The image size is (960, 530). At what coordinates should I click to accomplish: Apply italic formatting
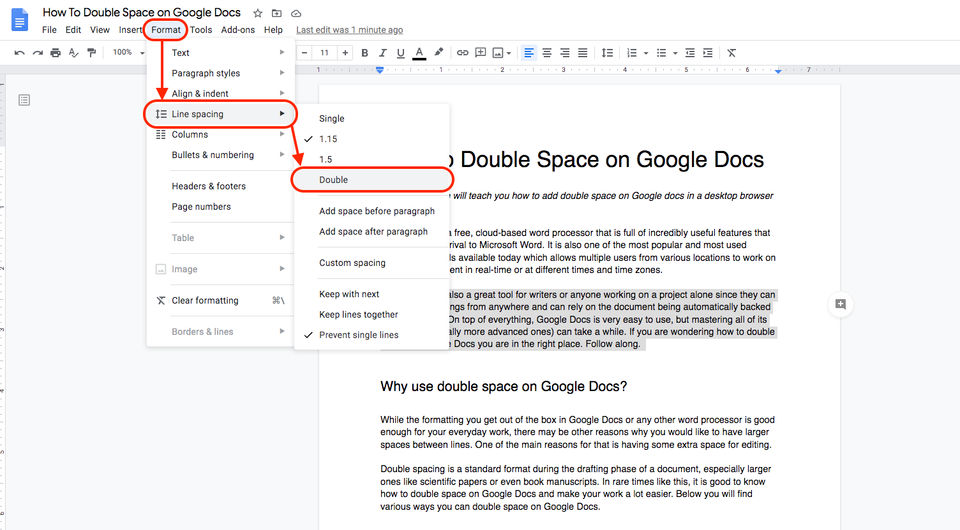coord(383,53)
